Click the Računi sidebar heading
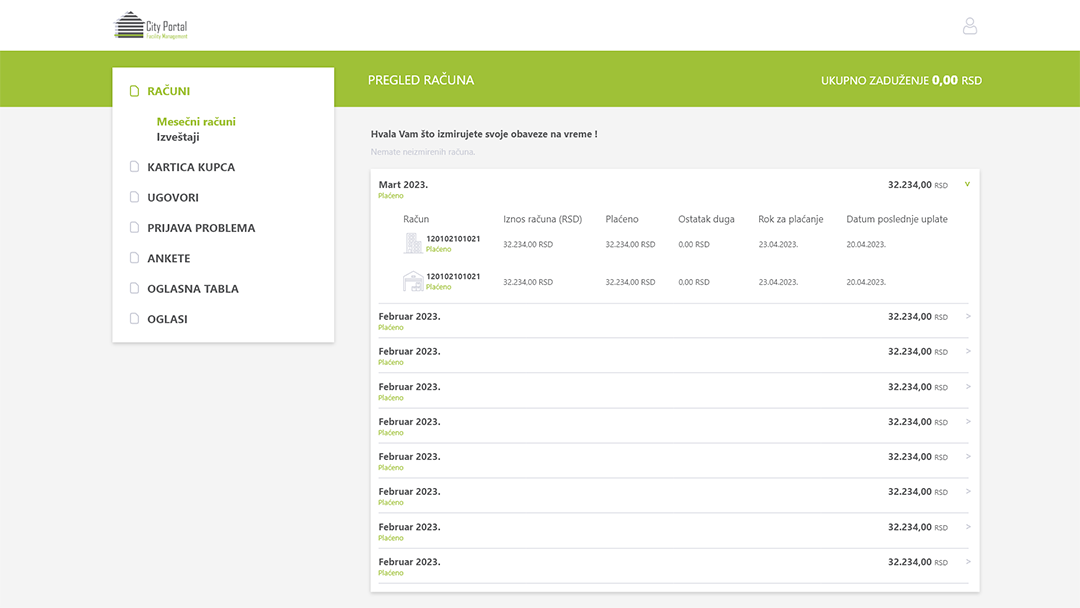The height and width of the screenshot is (608, 1080). (168, 91)
